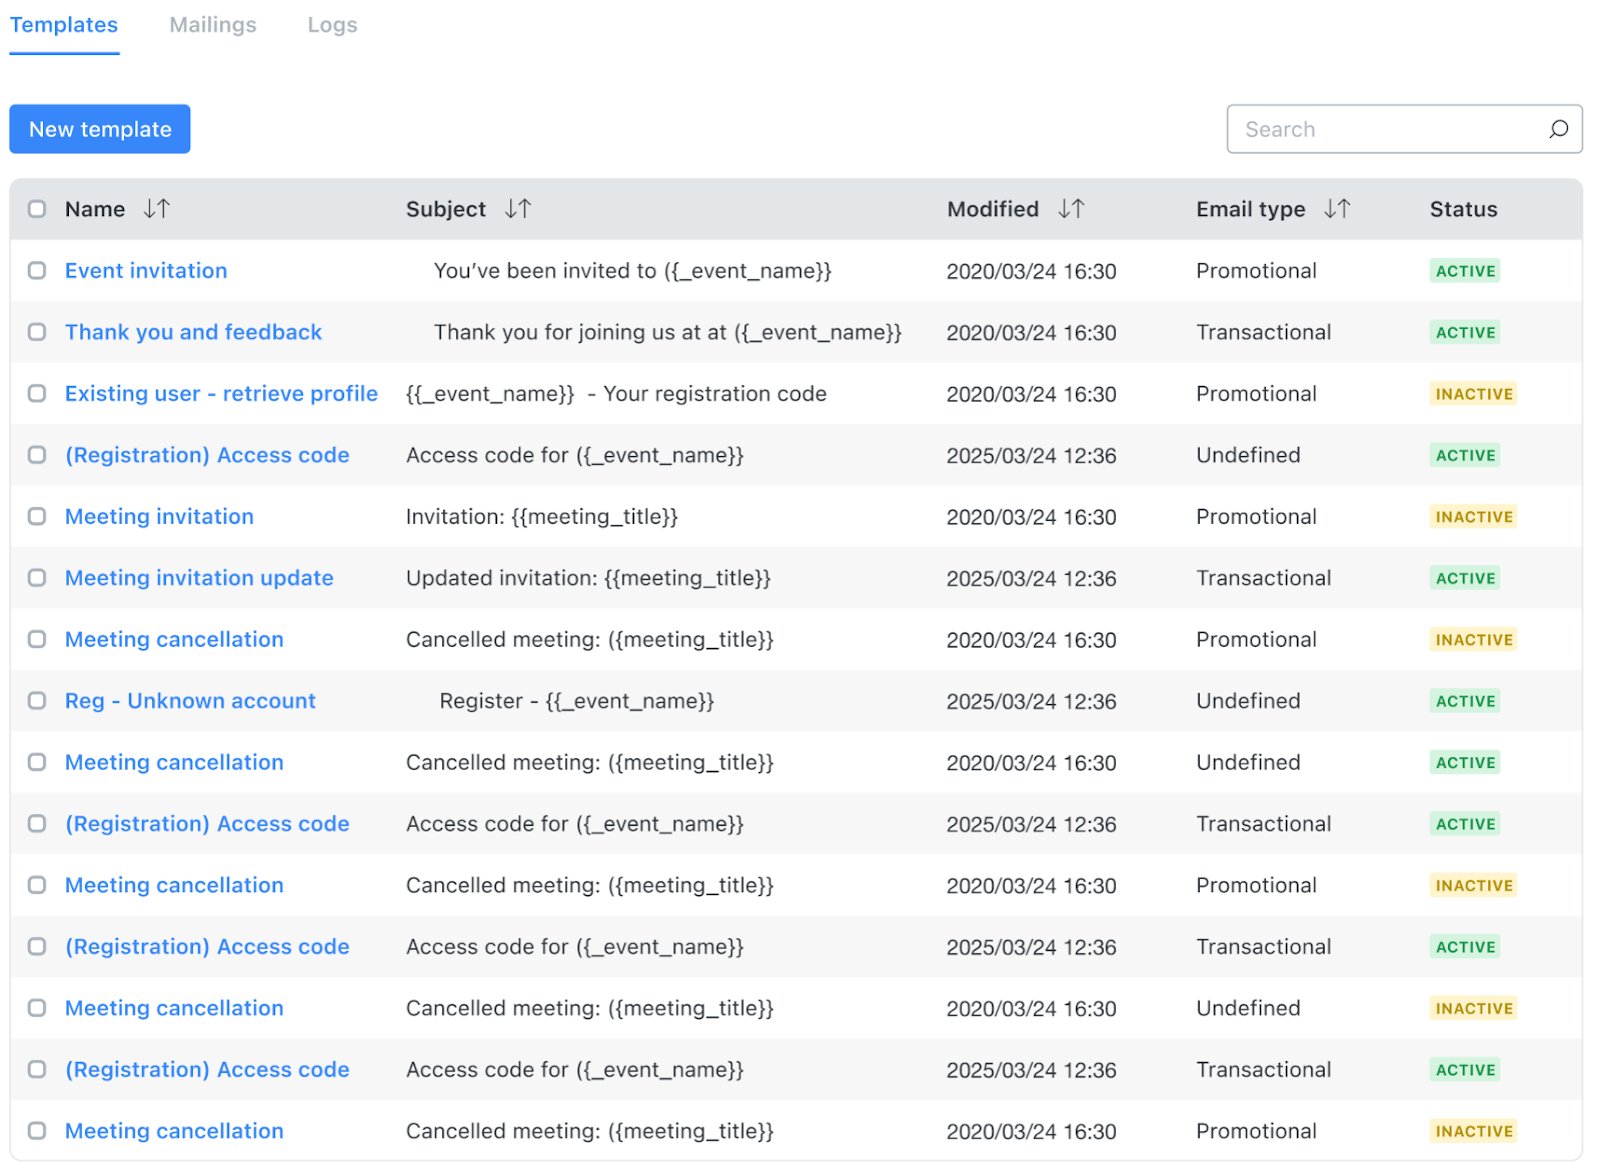
Task: Open the Templates tab
Action: [x=64, y=25]
